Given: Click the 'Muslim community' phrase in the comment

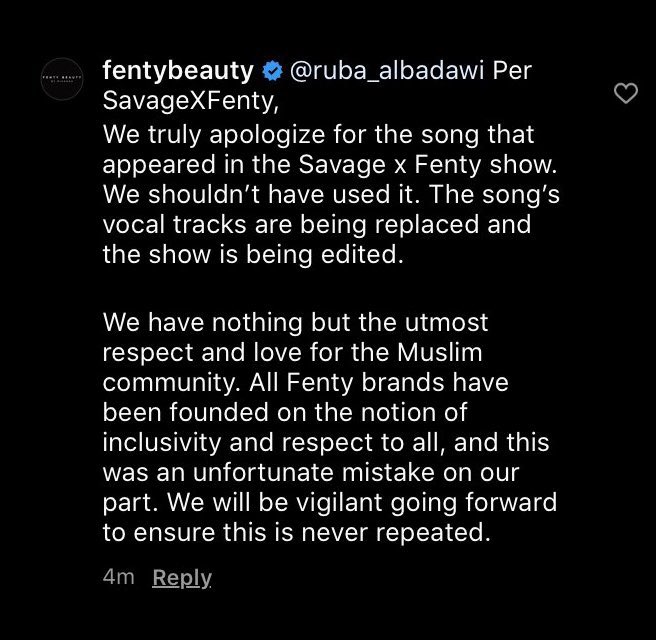Looking at the screenshot, I should 292,367.
